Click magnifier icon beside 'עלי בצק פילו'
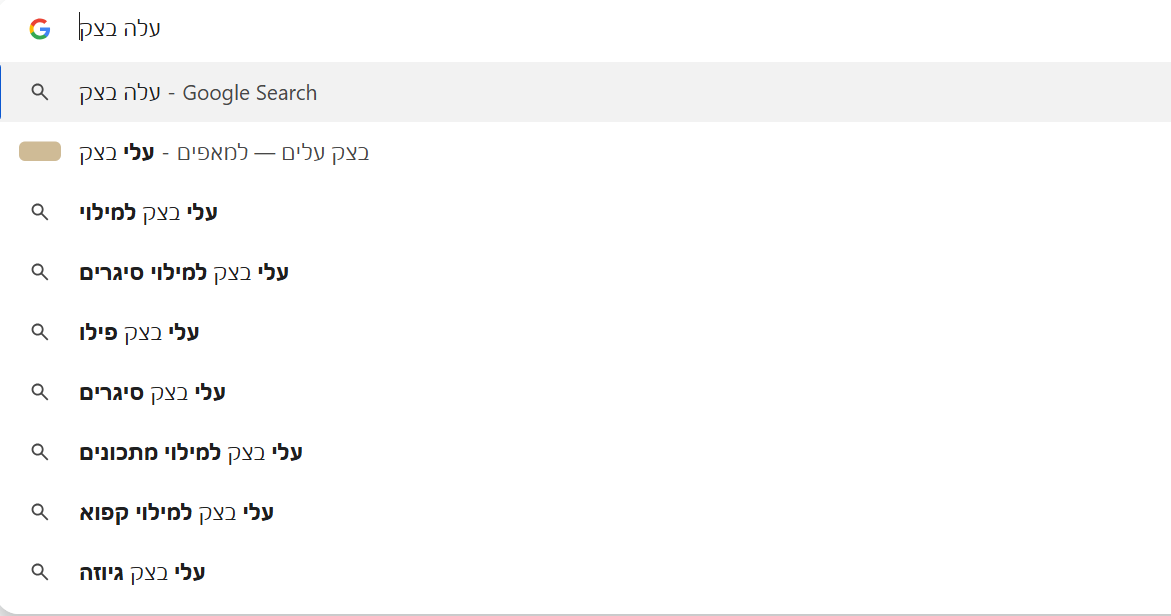The image size is (1171, 616). click(x=40, y=332)
